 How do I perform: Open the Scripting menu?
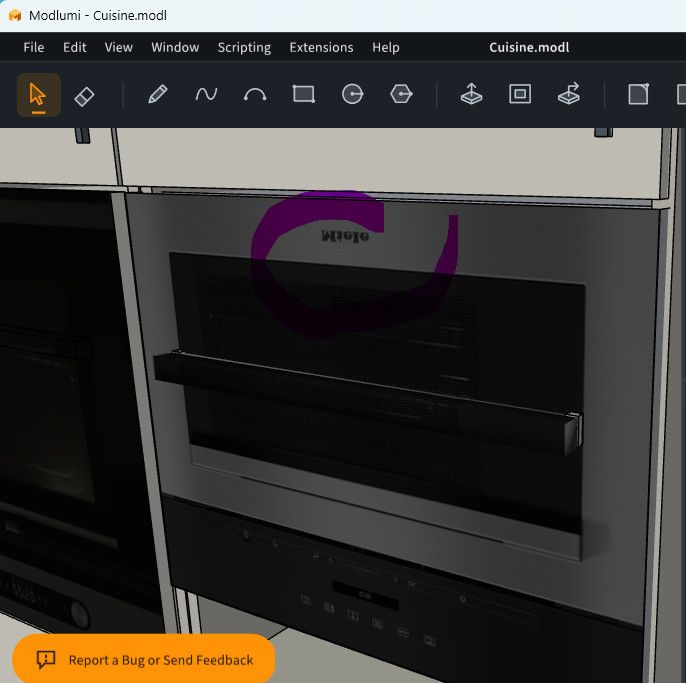[x=244, y=47]
